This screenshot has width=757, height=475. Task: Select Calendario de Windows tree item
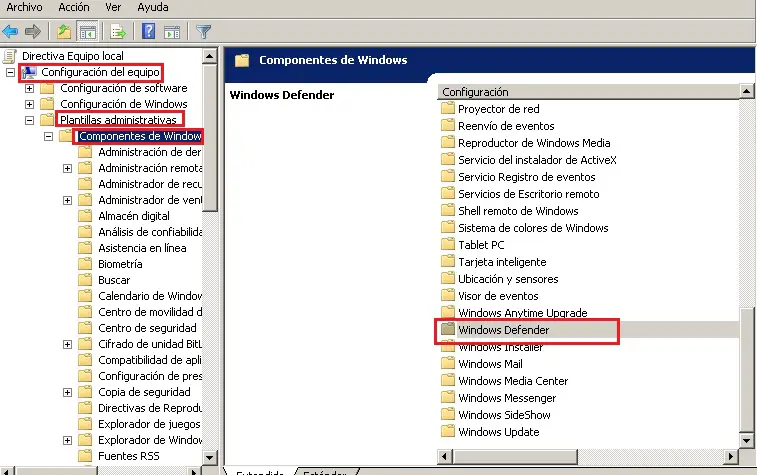coord(150,295)
